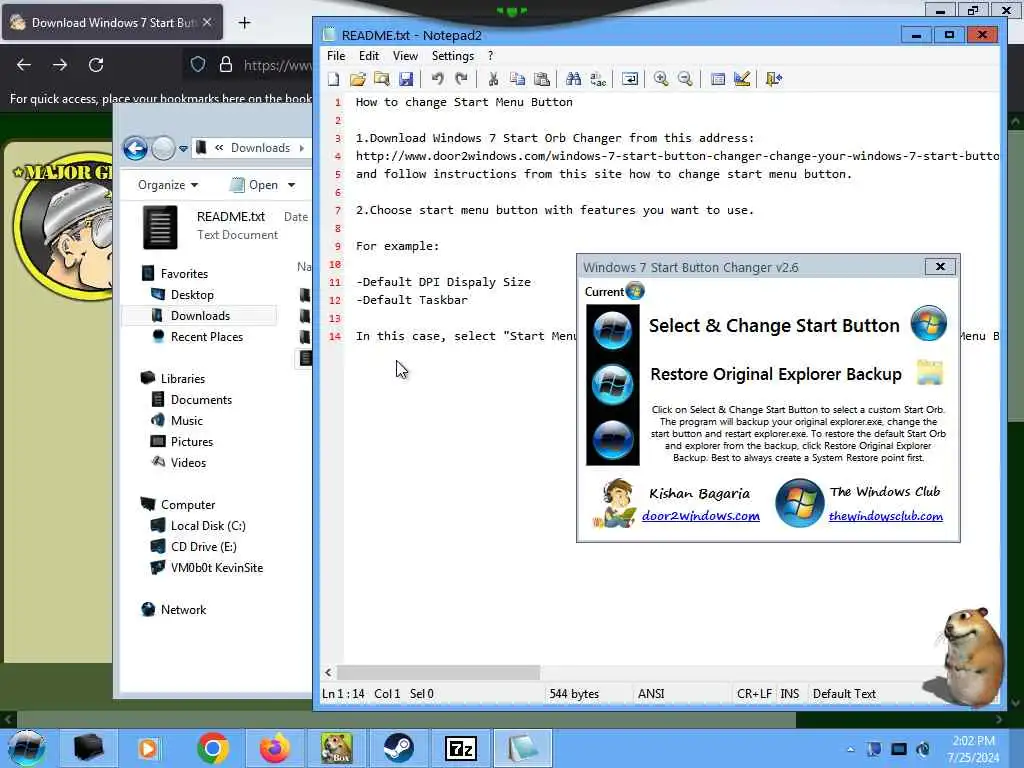Screen dimensions: 1024x768
Task: Zoom in with the magnifier plus icon
Action: 661,79
